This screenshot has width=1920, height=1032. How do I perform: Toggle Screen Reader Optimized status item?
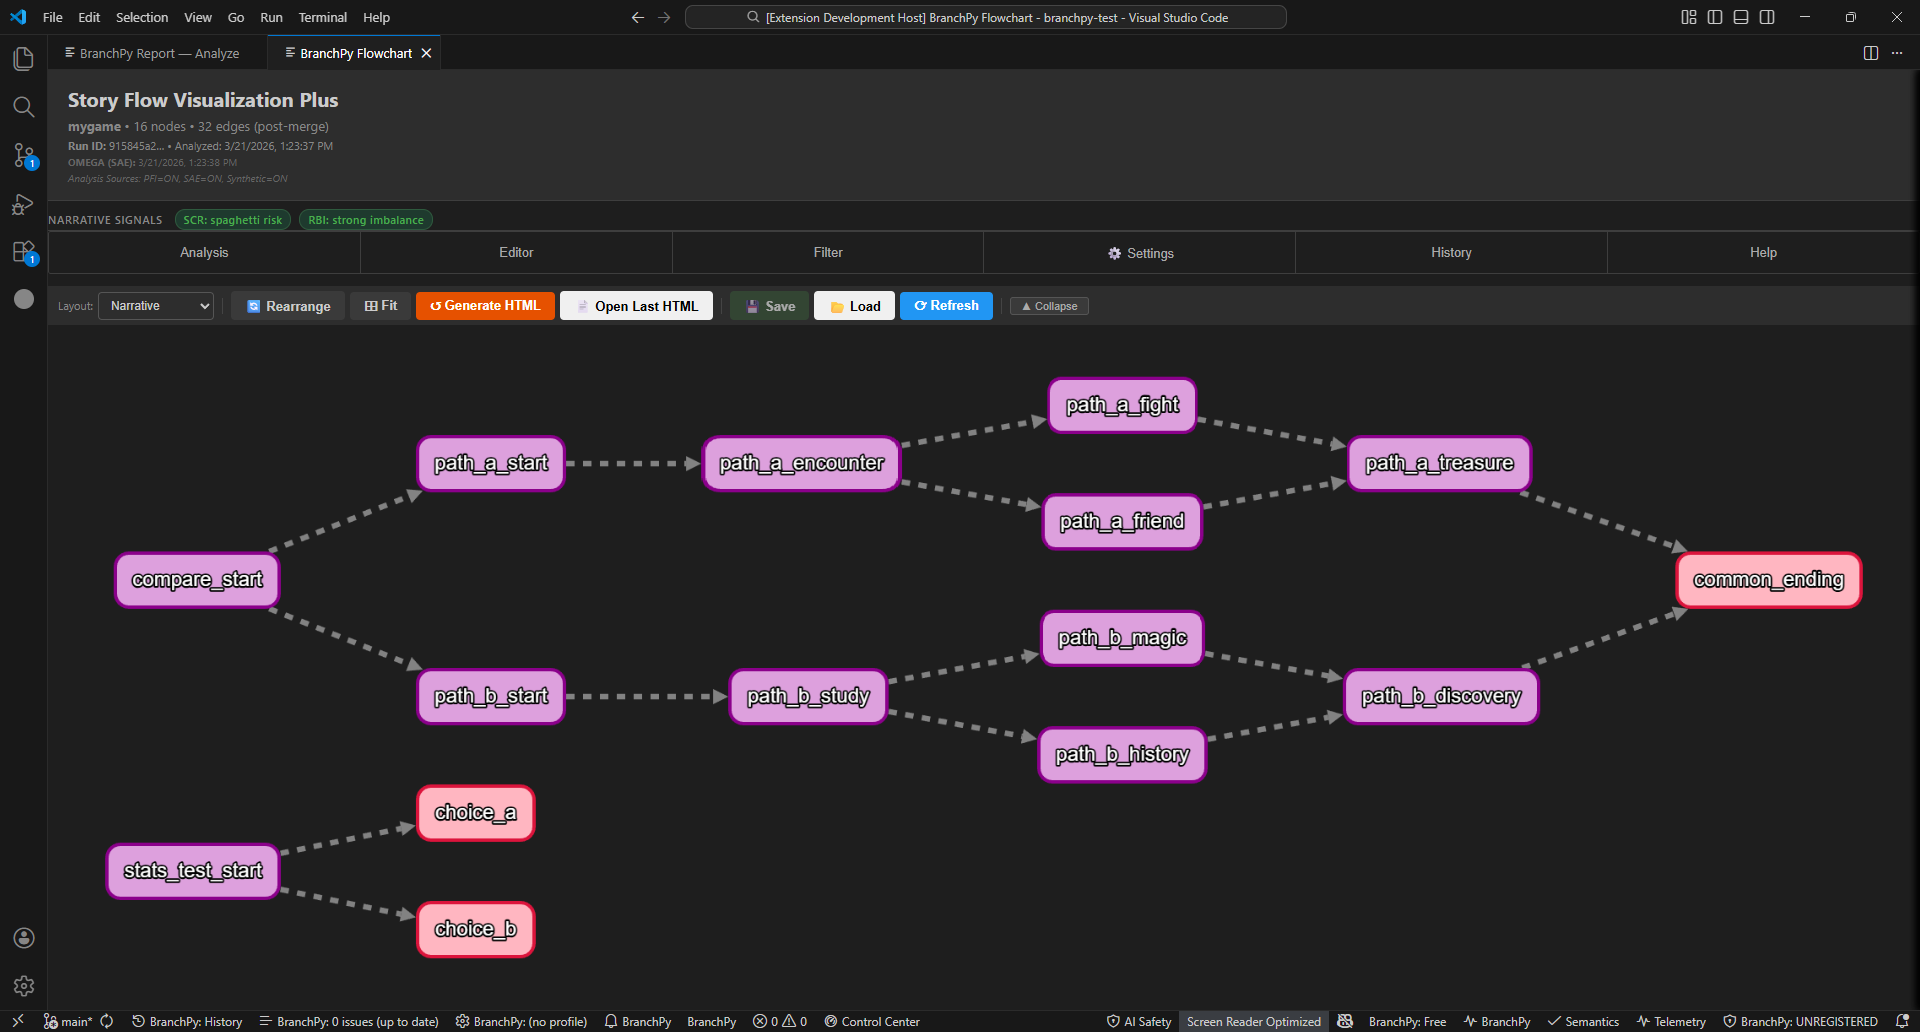[x=1253, y=1021]
